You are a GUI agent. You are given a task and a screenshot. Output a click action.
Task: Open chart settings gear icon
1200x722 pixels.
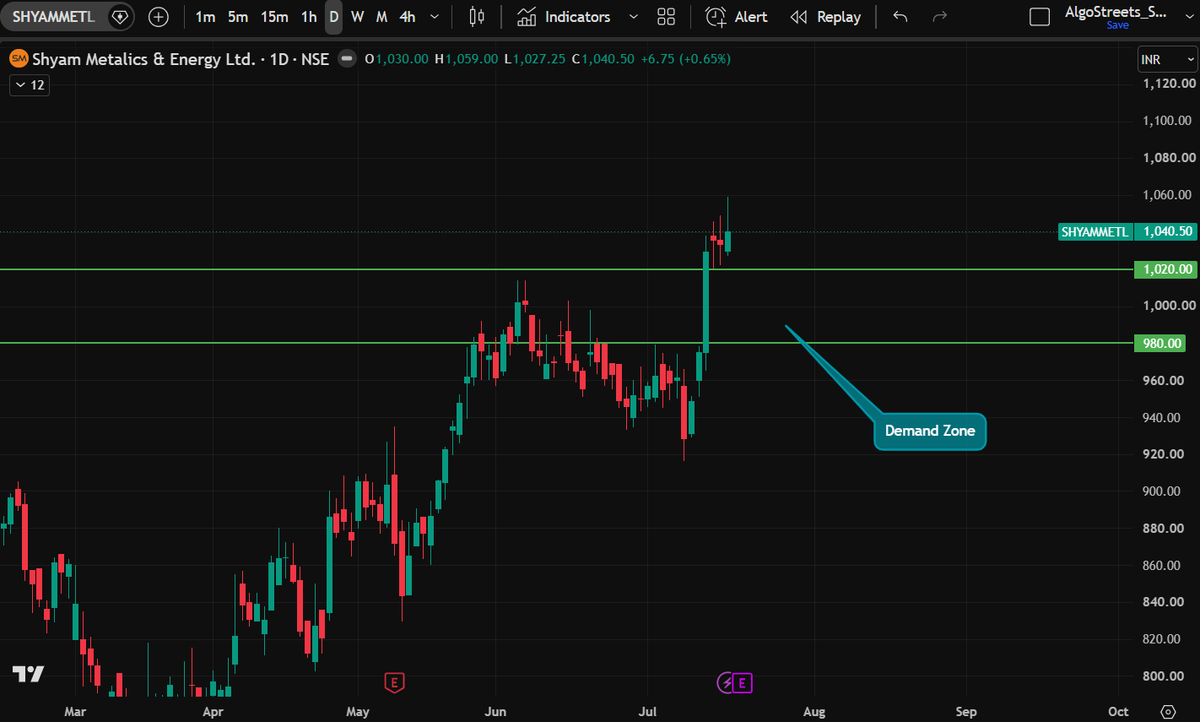(x=1168, y=711)
